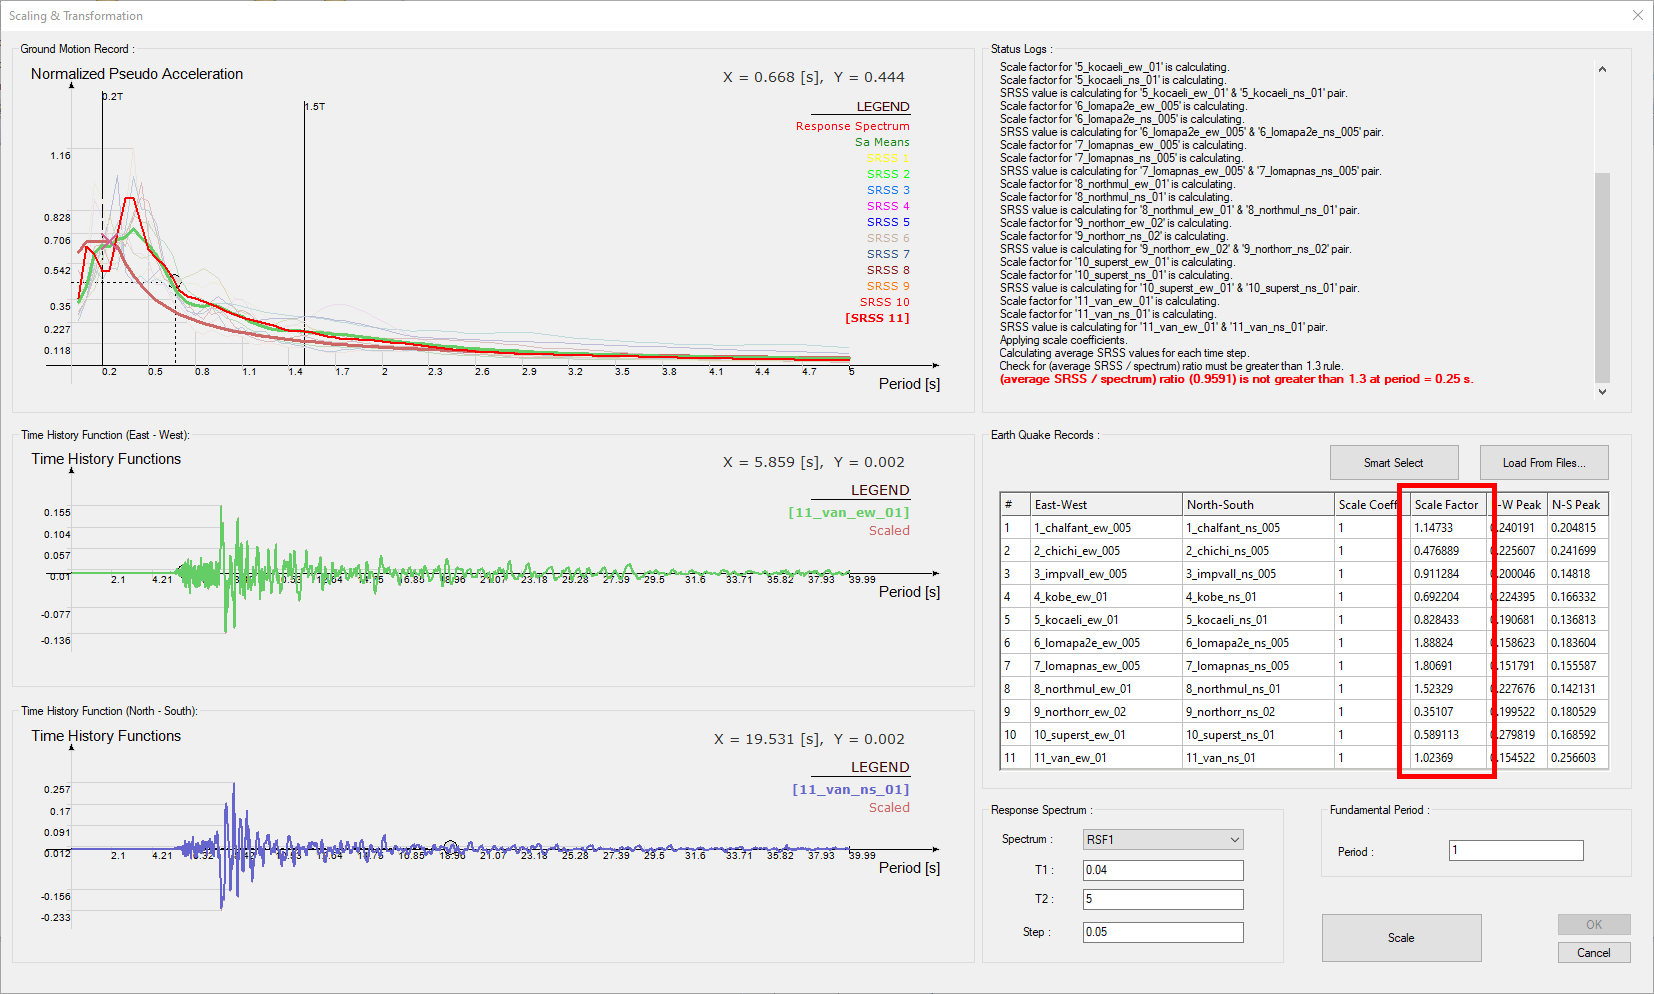This screenshot has width=1654, height=994.
Task: Click the Fundamental Period input field
Action: tap(1515, 851)
